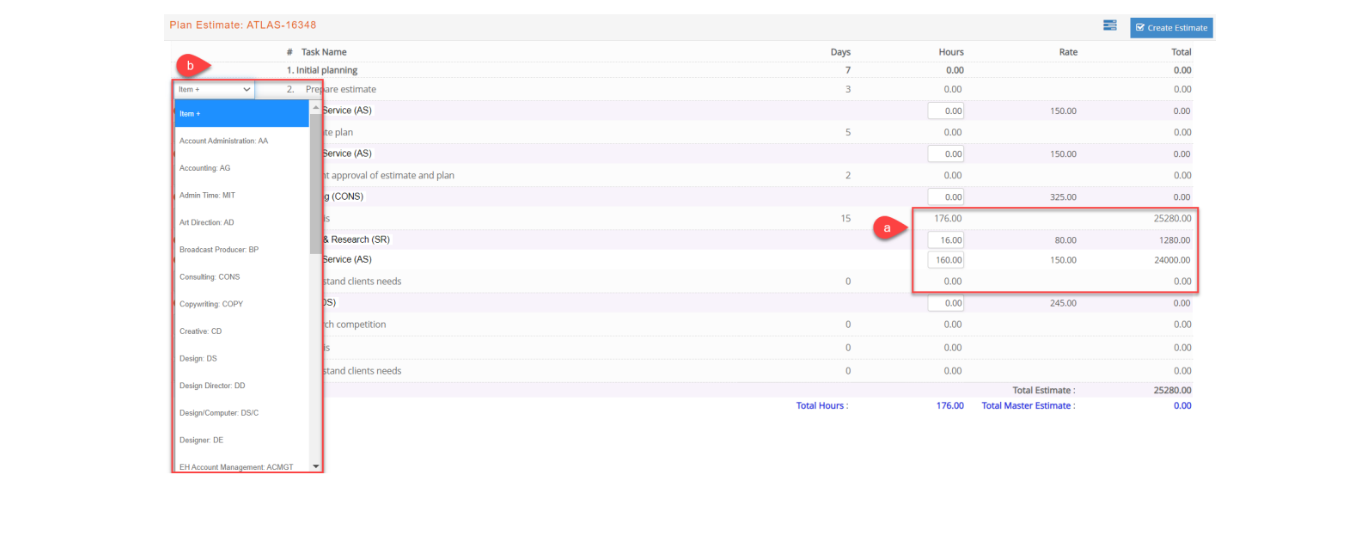The height and width of the screenshot is (557, 1372).
Task: Click the dropdown list scrollbar thumb
Action: (x=316, y=183)
